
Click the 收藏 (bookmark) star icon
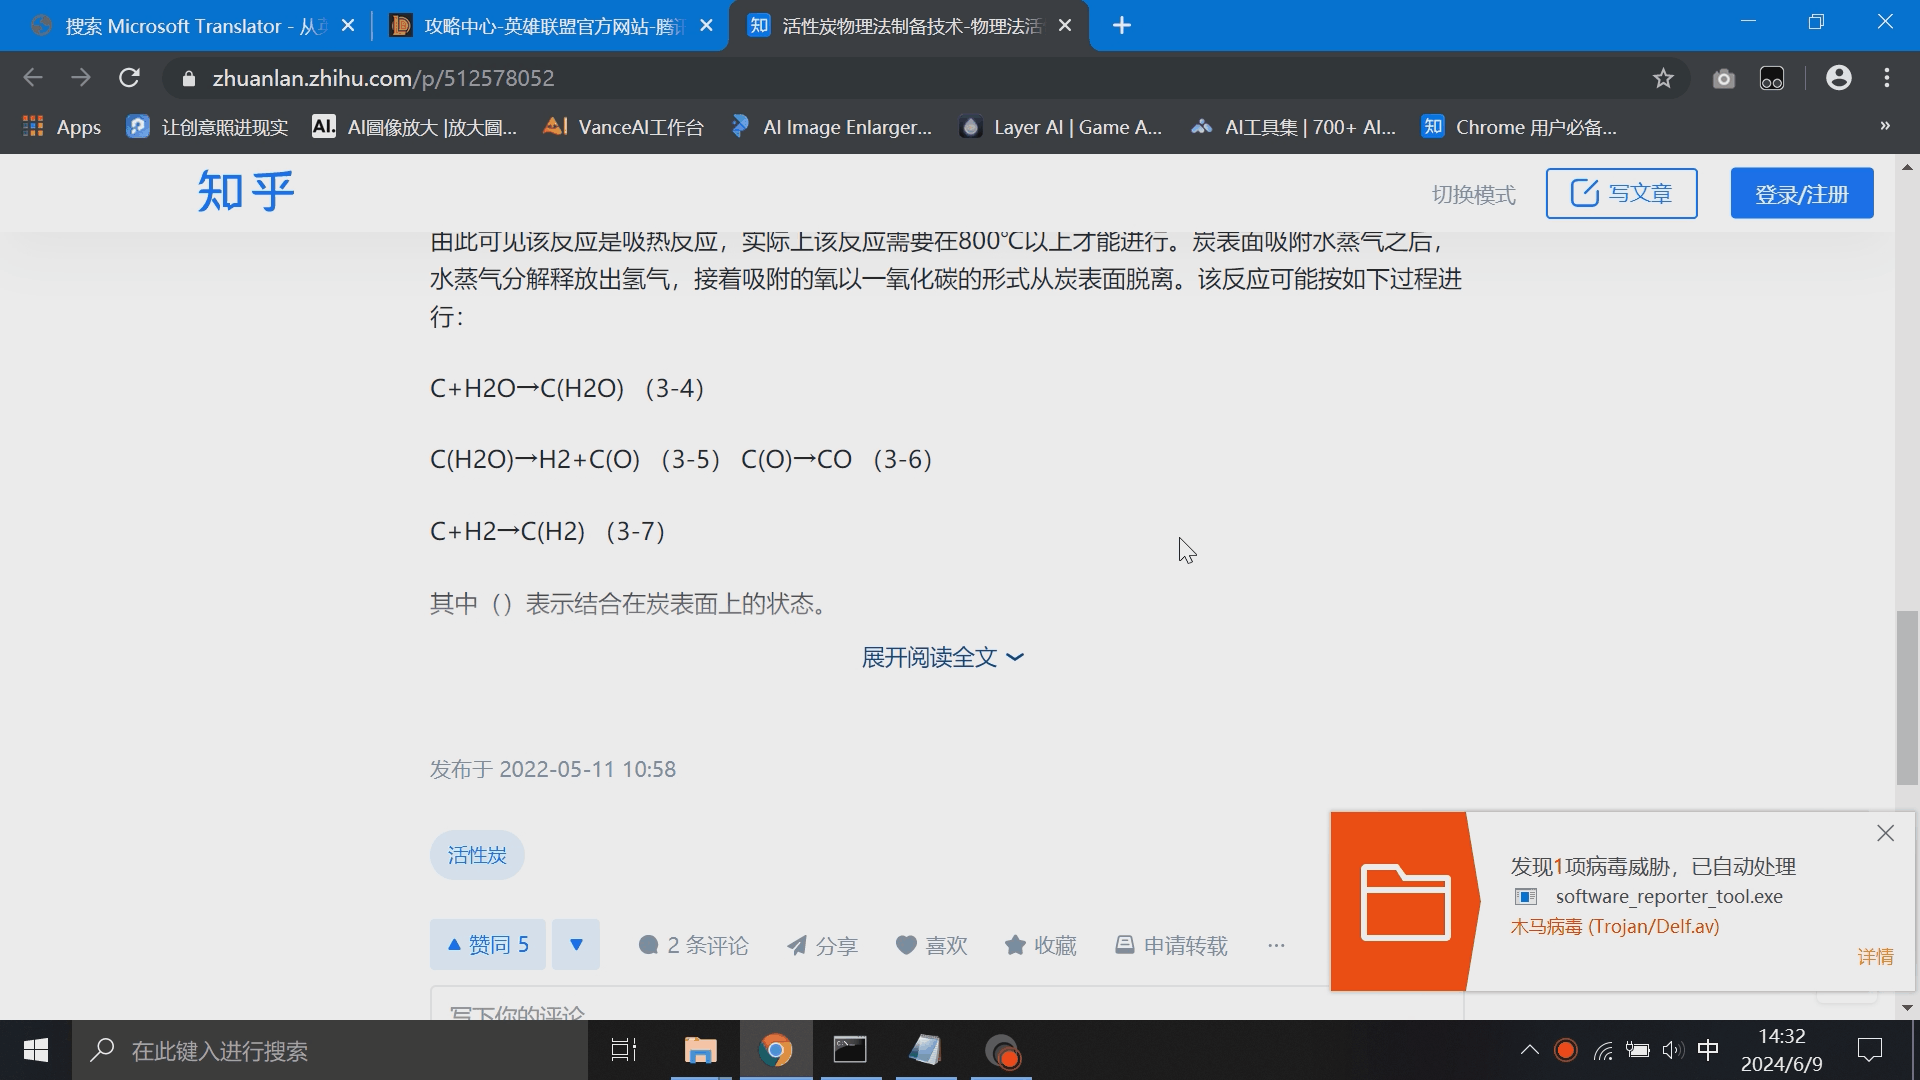tap(1015, 944)
